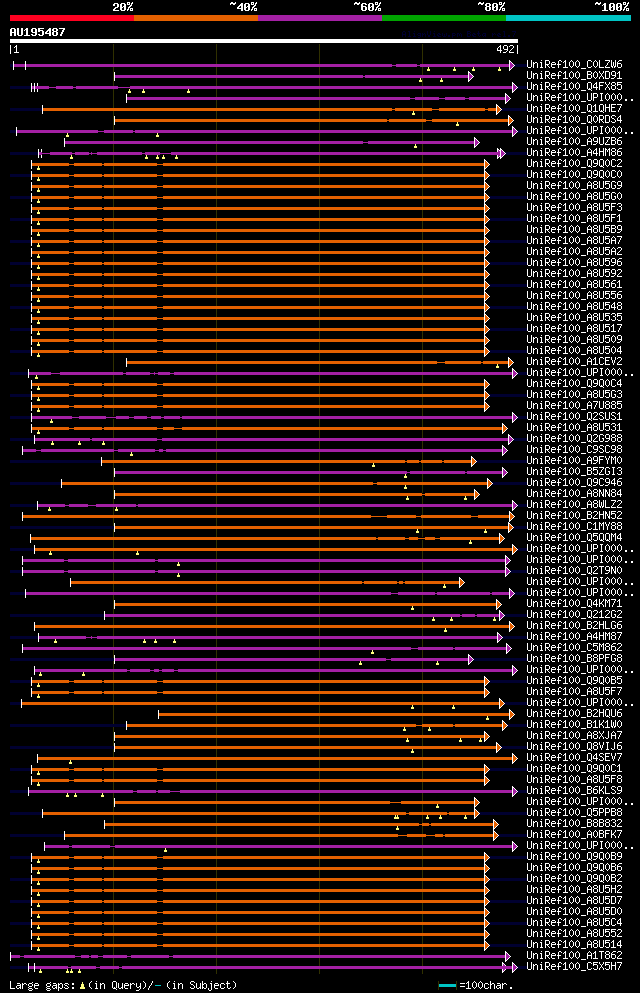Open hit UniRef100_A9FYM0
The image size is (640, 993).
pyautogui.click(x=574, y=460)
